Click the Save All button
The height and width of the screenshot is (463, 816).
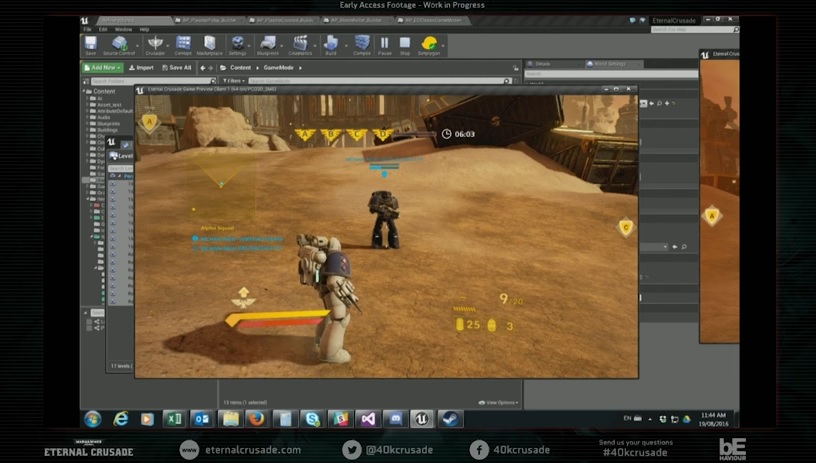tap(176, 68)
